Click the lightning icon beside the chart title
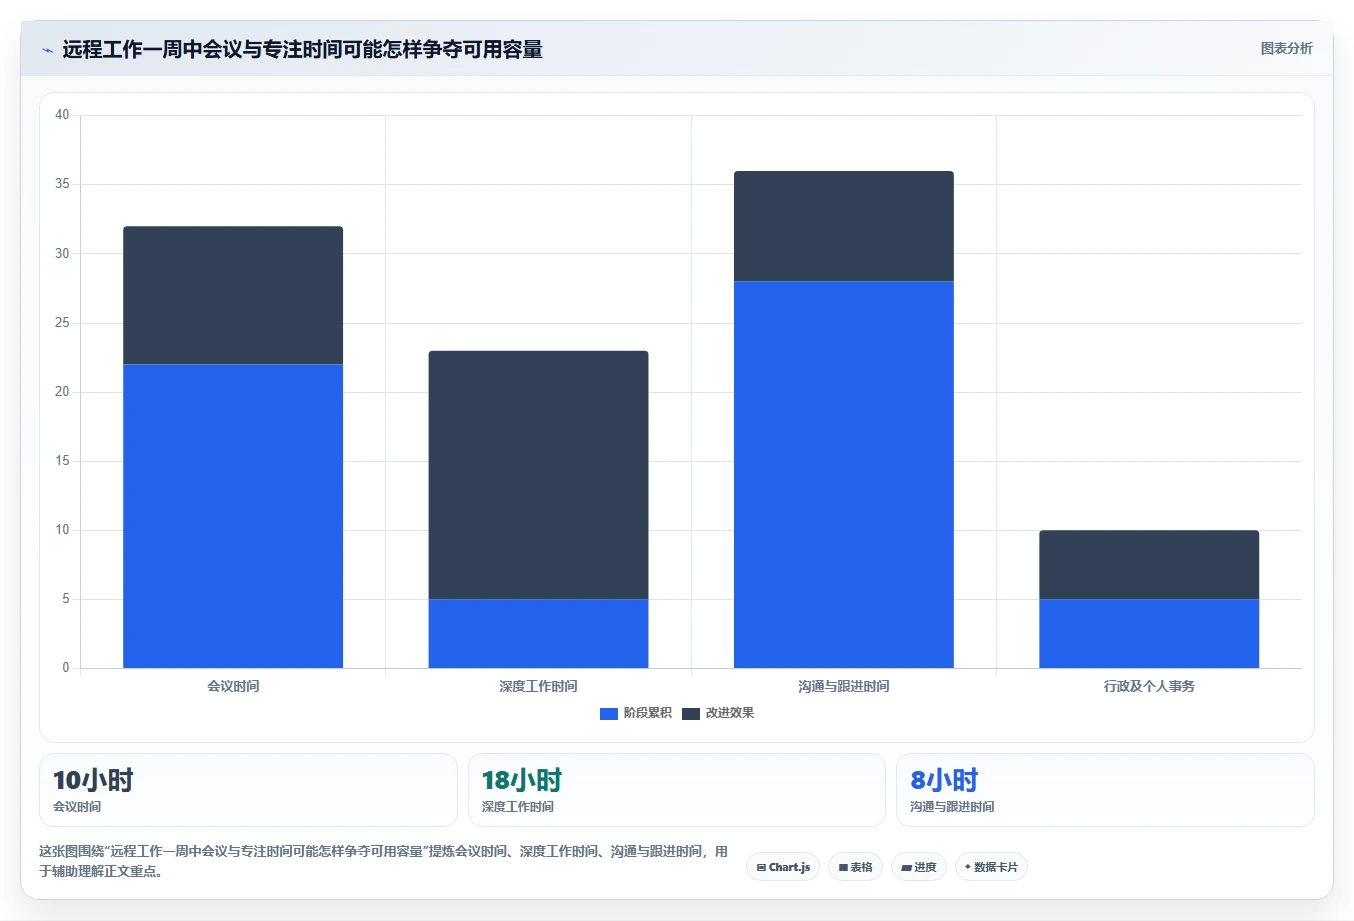 tap(47, 50)
